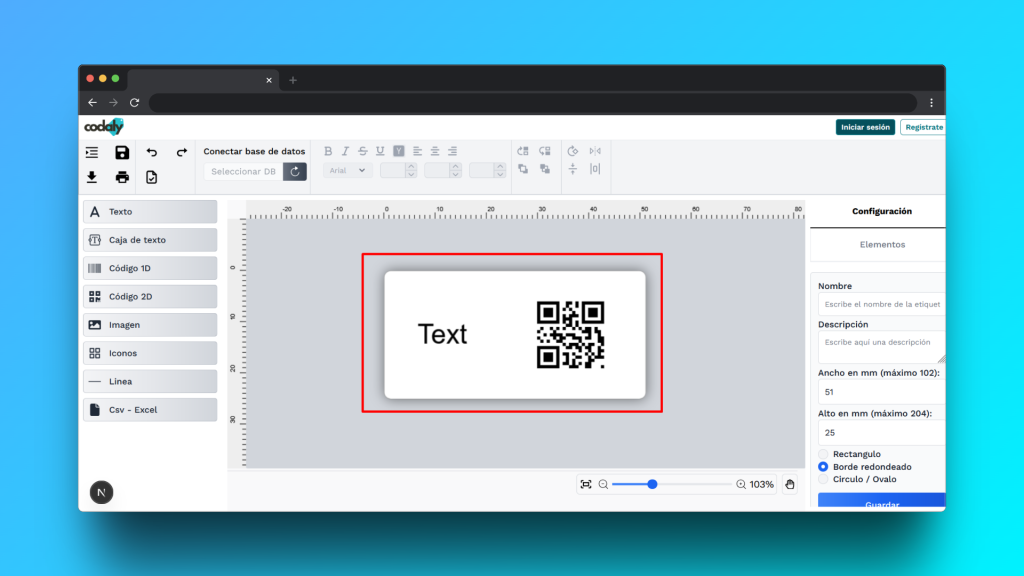
Task: Select the Borde redondeado option
Action: tap(823, 467)
